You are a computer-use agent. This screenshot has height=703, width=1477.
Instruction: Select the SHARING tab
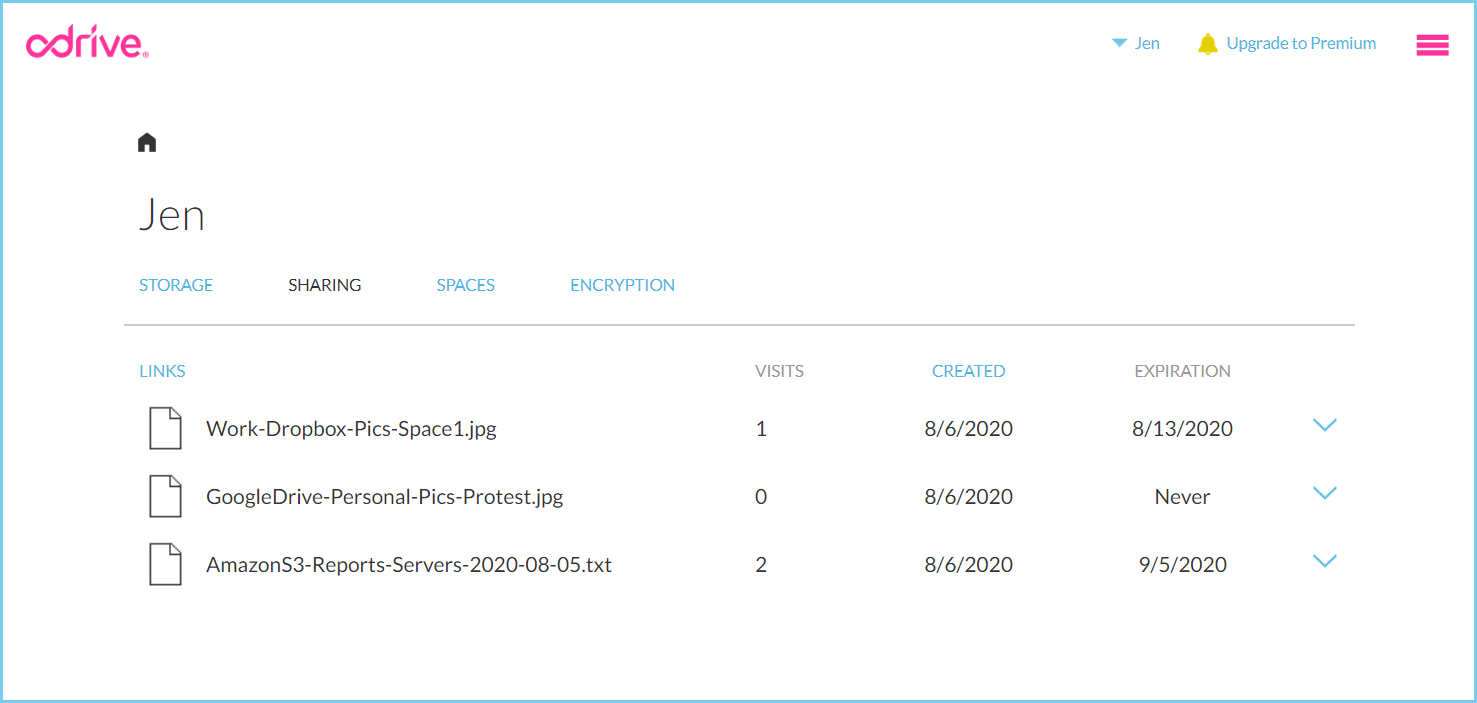325,285
